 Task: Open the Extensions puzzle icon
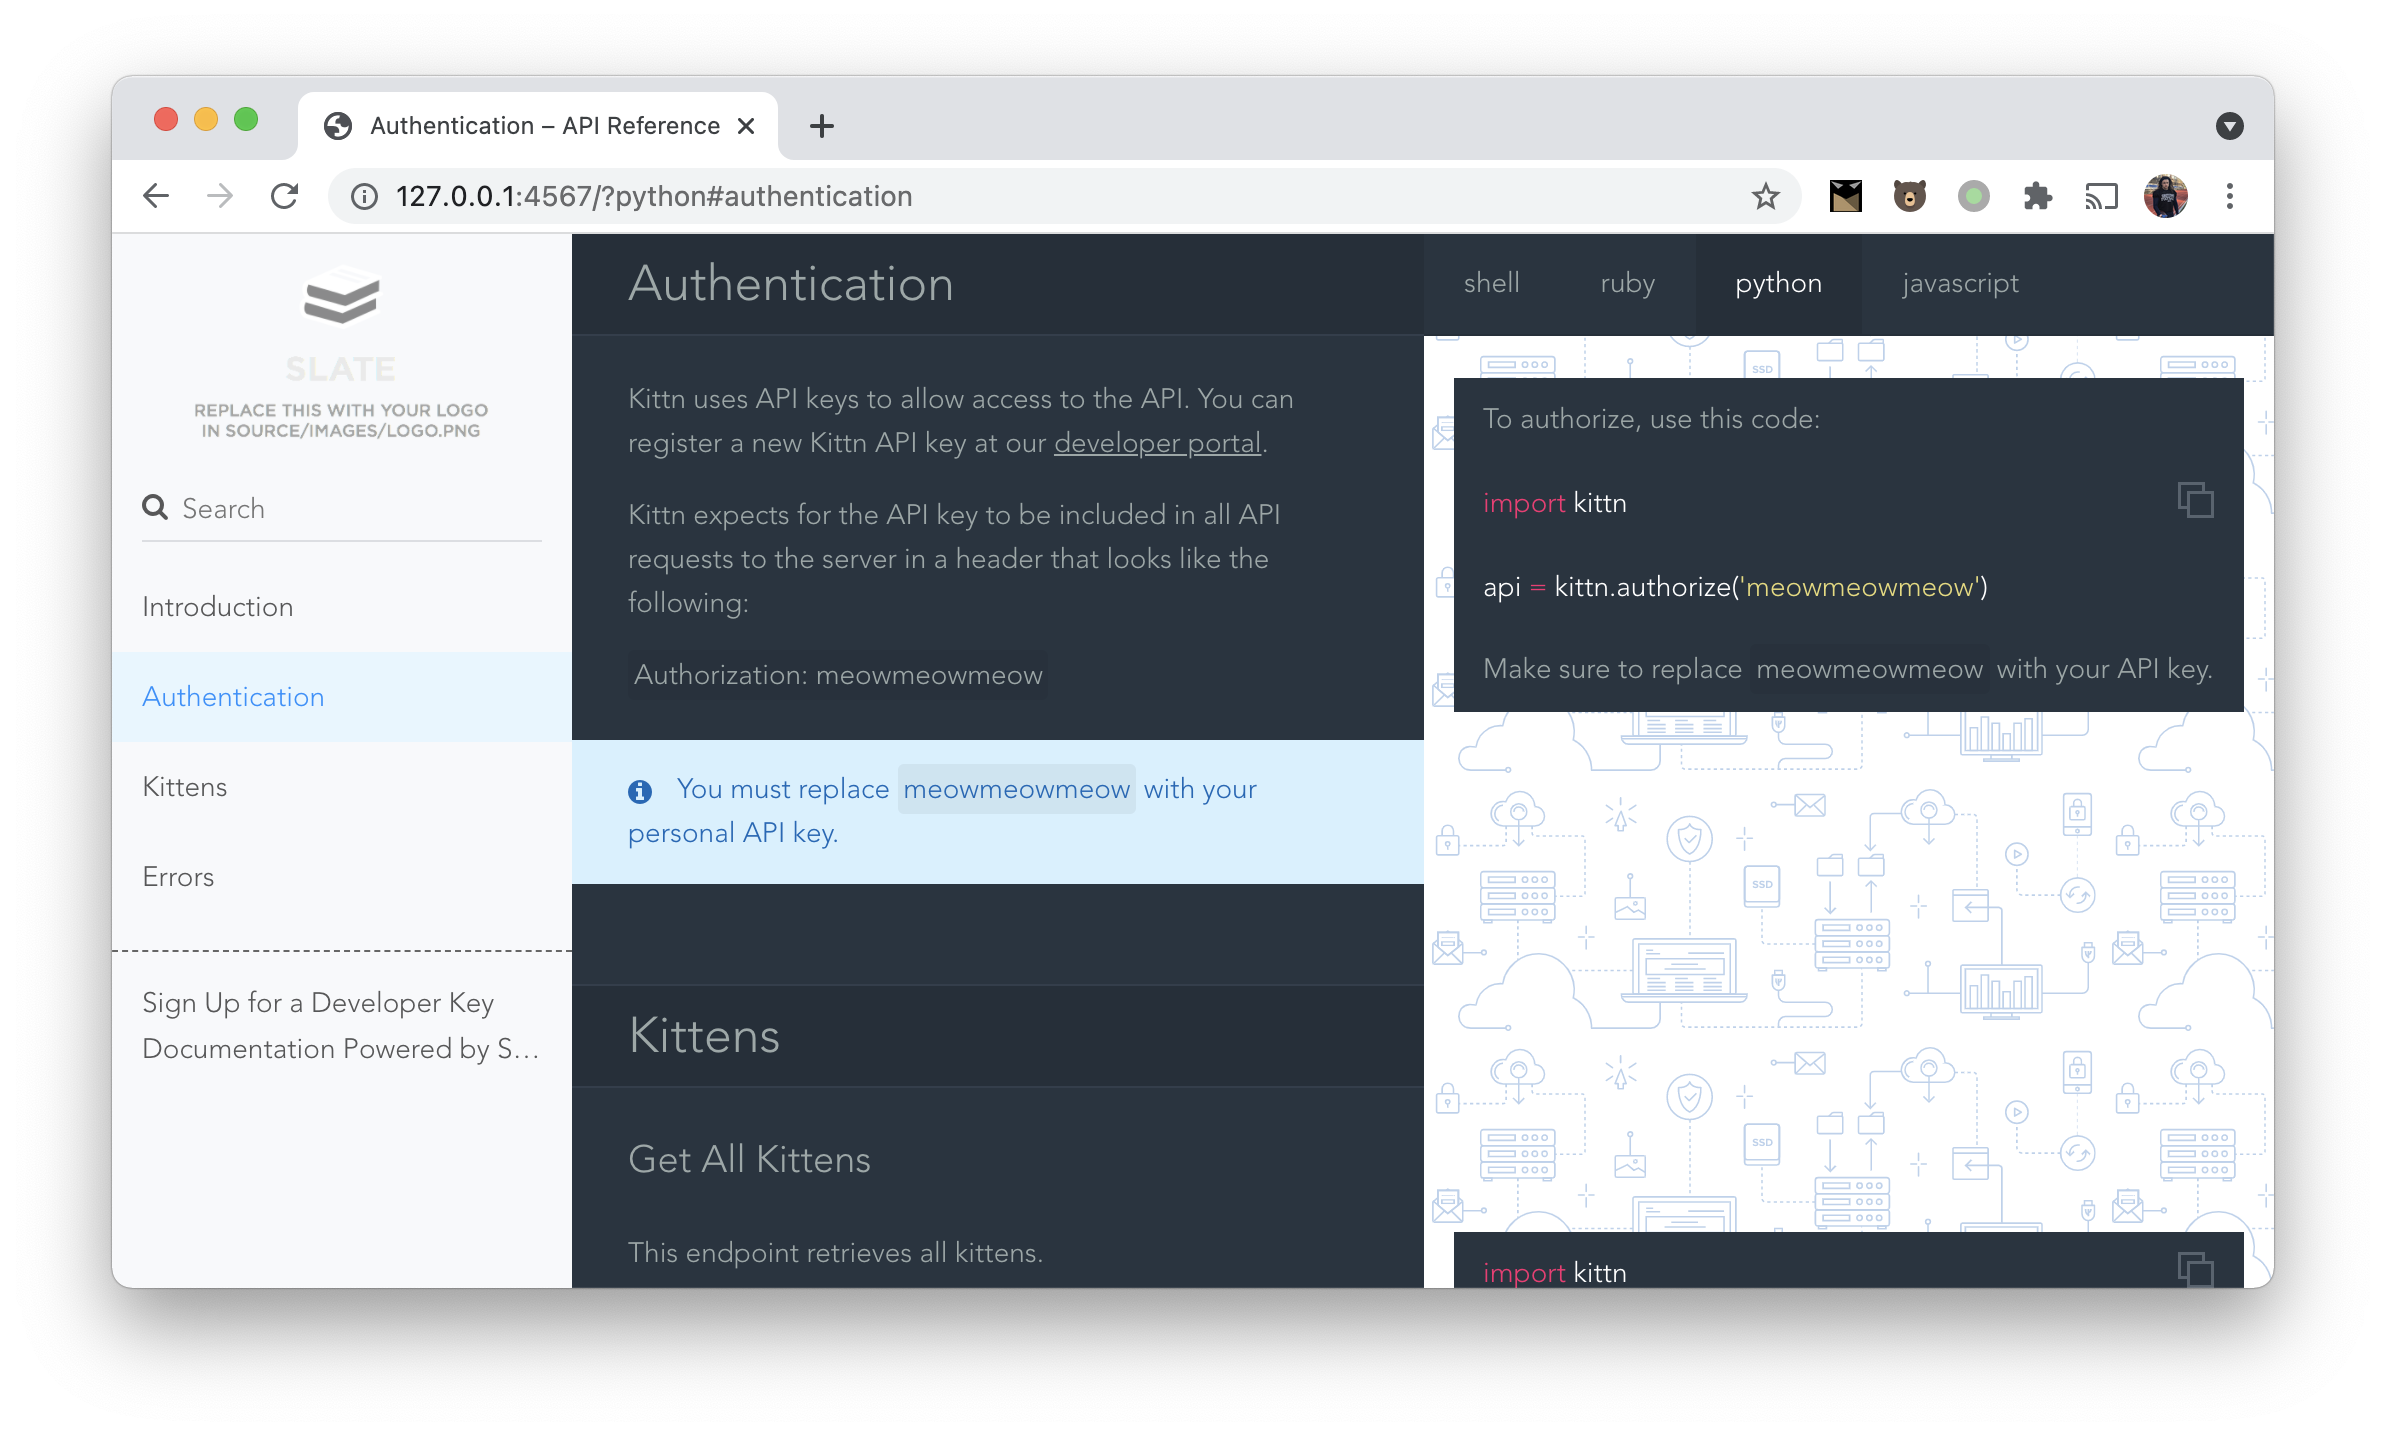(2037, 196)
